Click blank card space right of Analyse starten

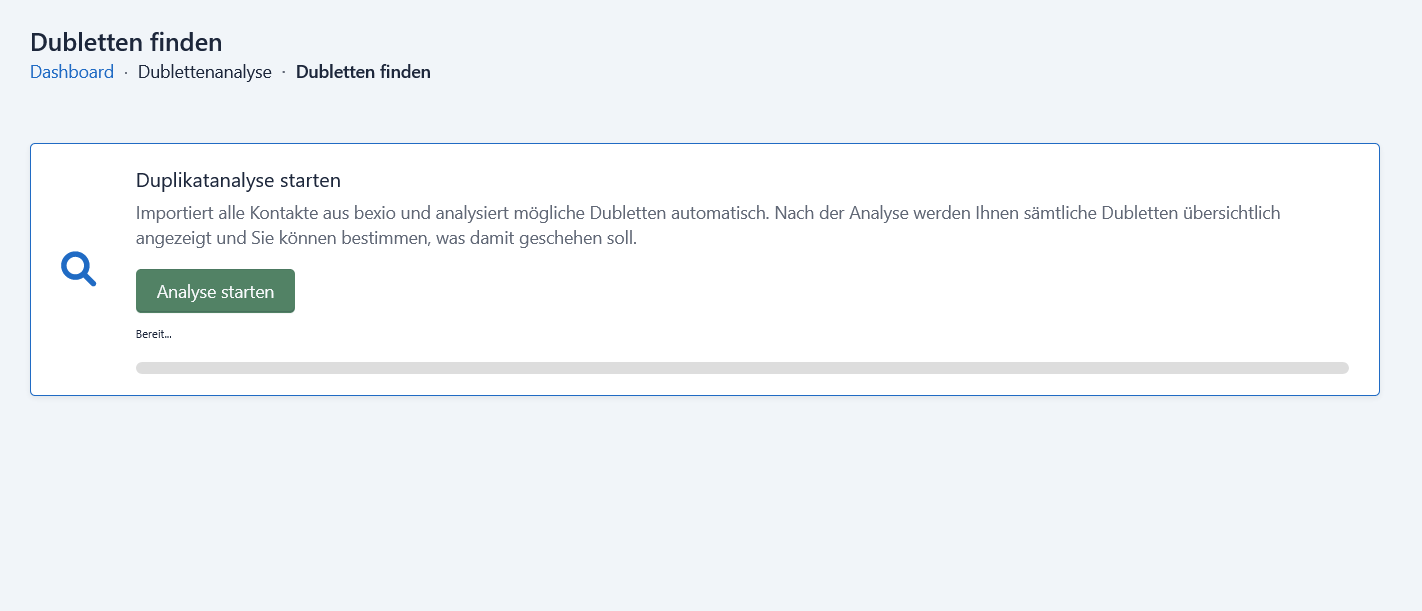[800, 291]
